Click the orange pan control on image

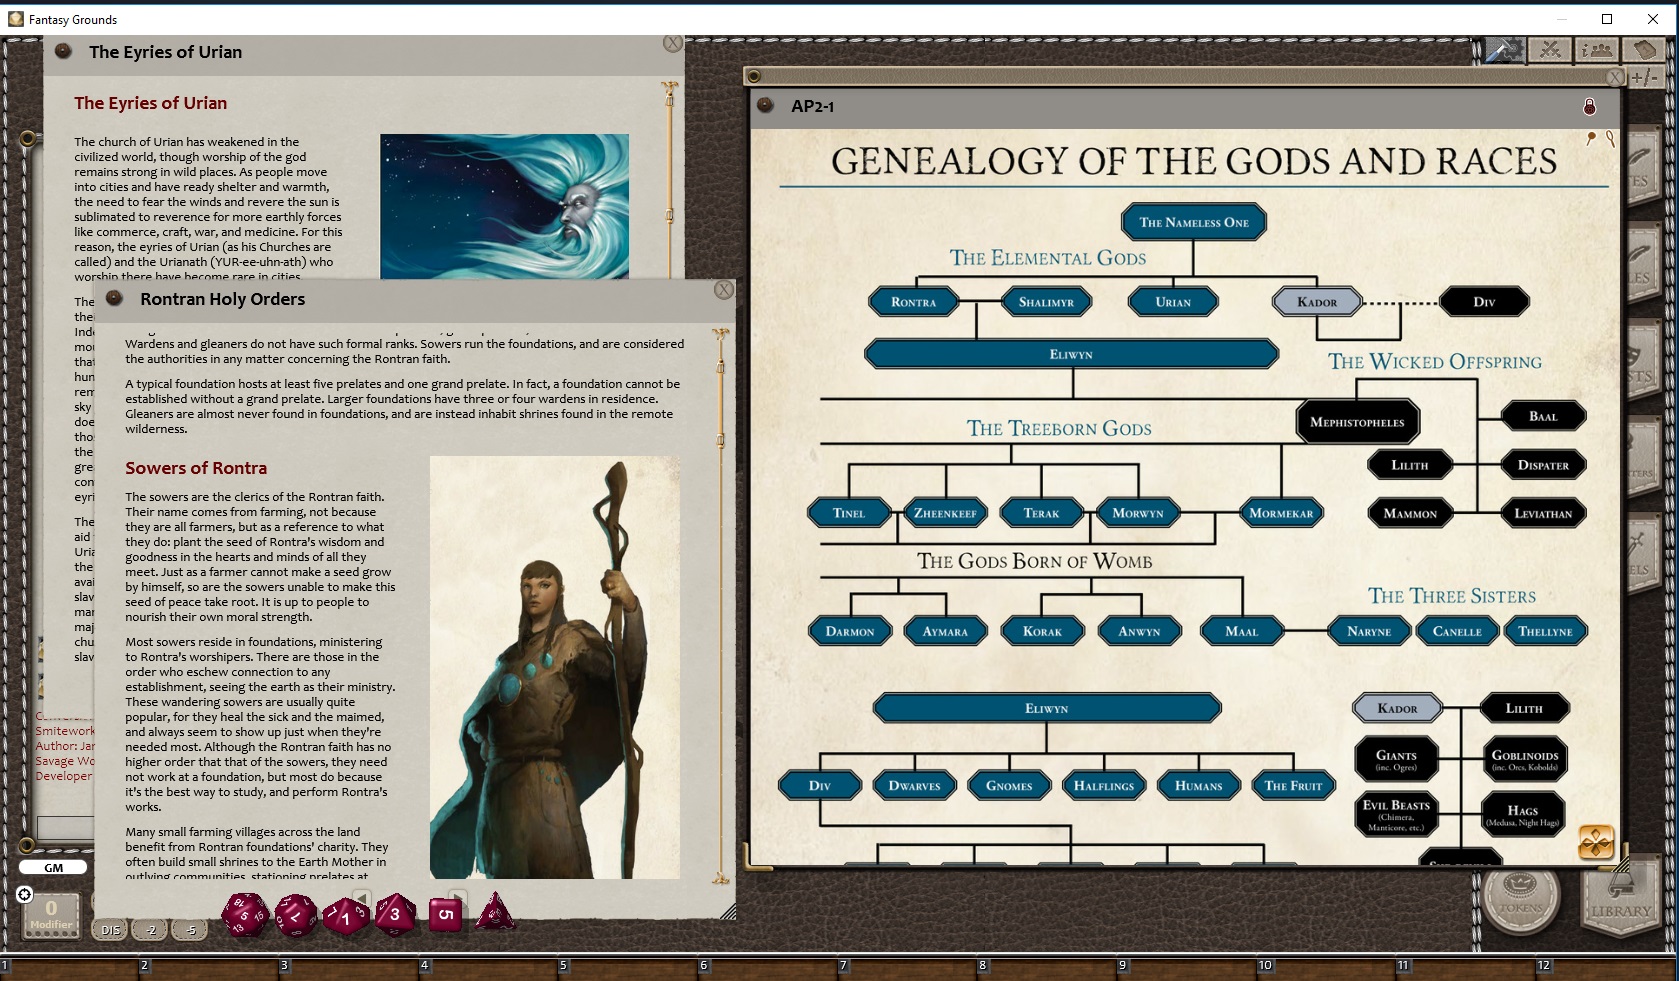point(1595,842)
